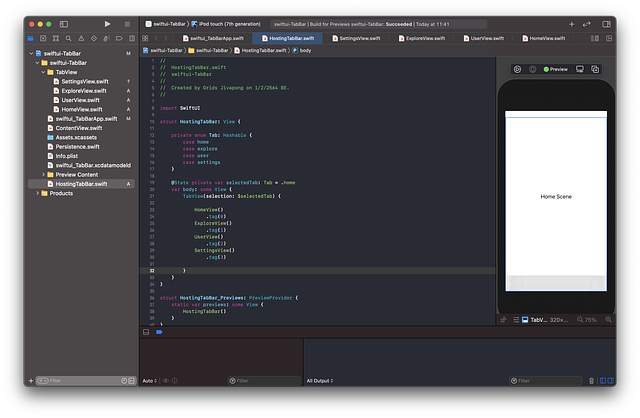Expand the Preview Content folder
The image size is (640, 418).
point(43,175)
